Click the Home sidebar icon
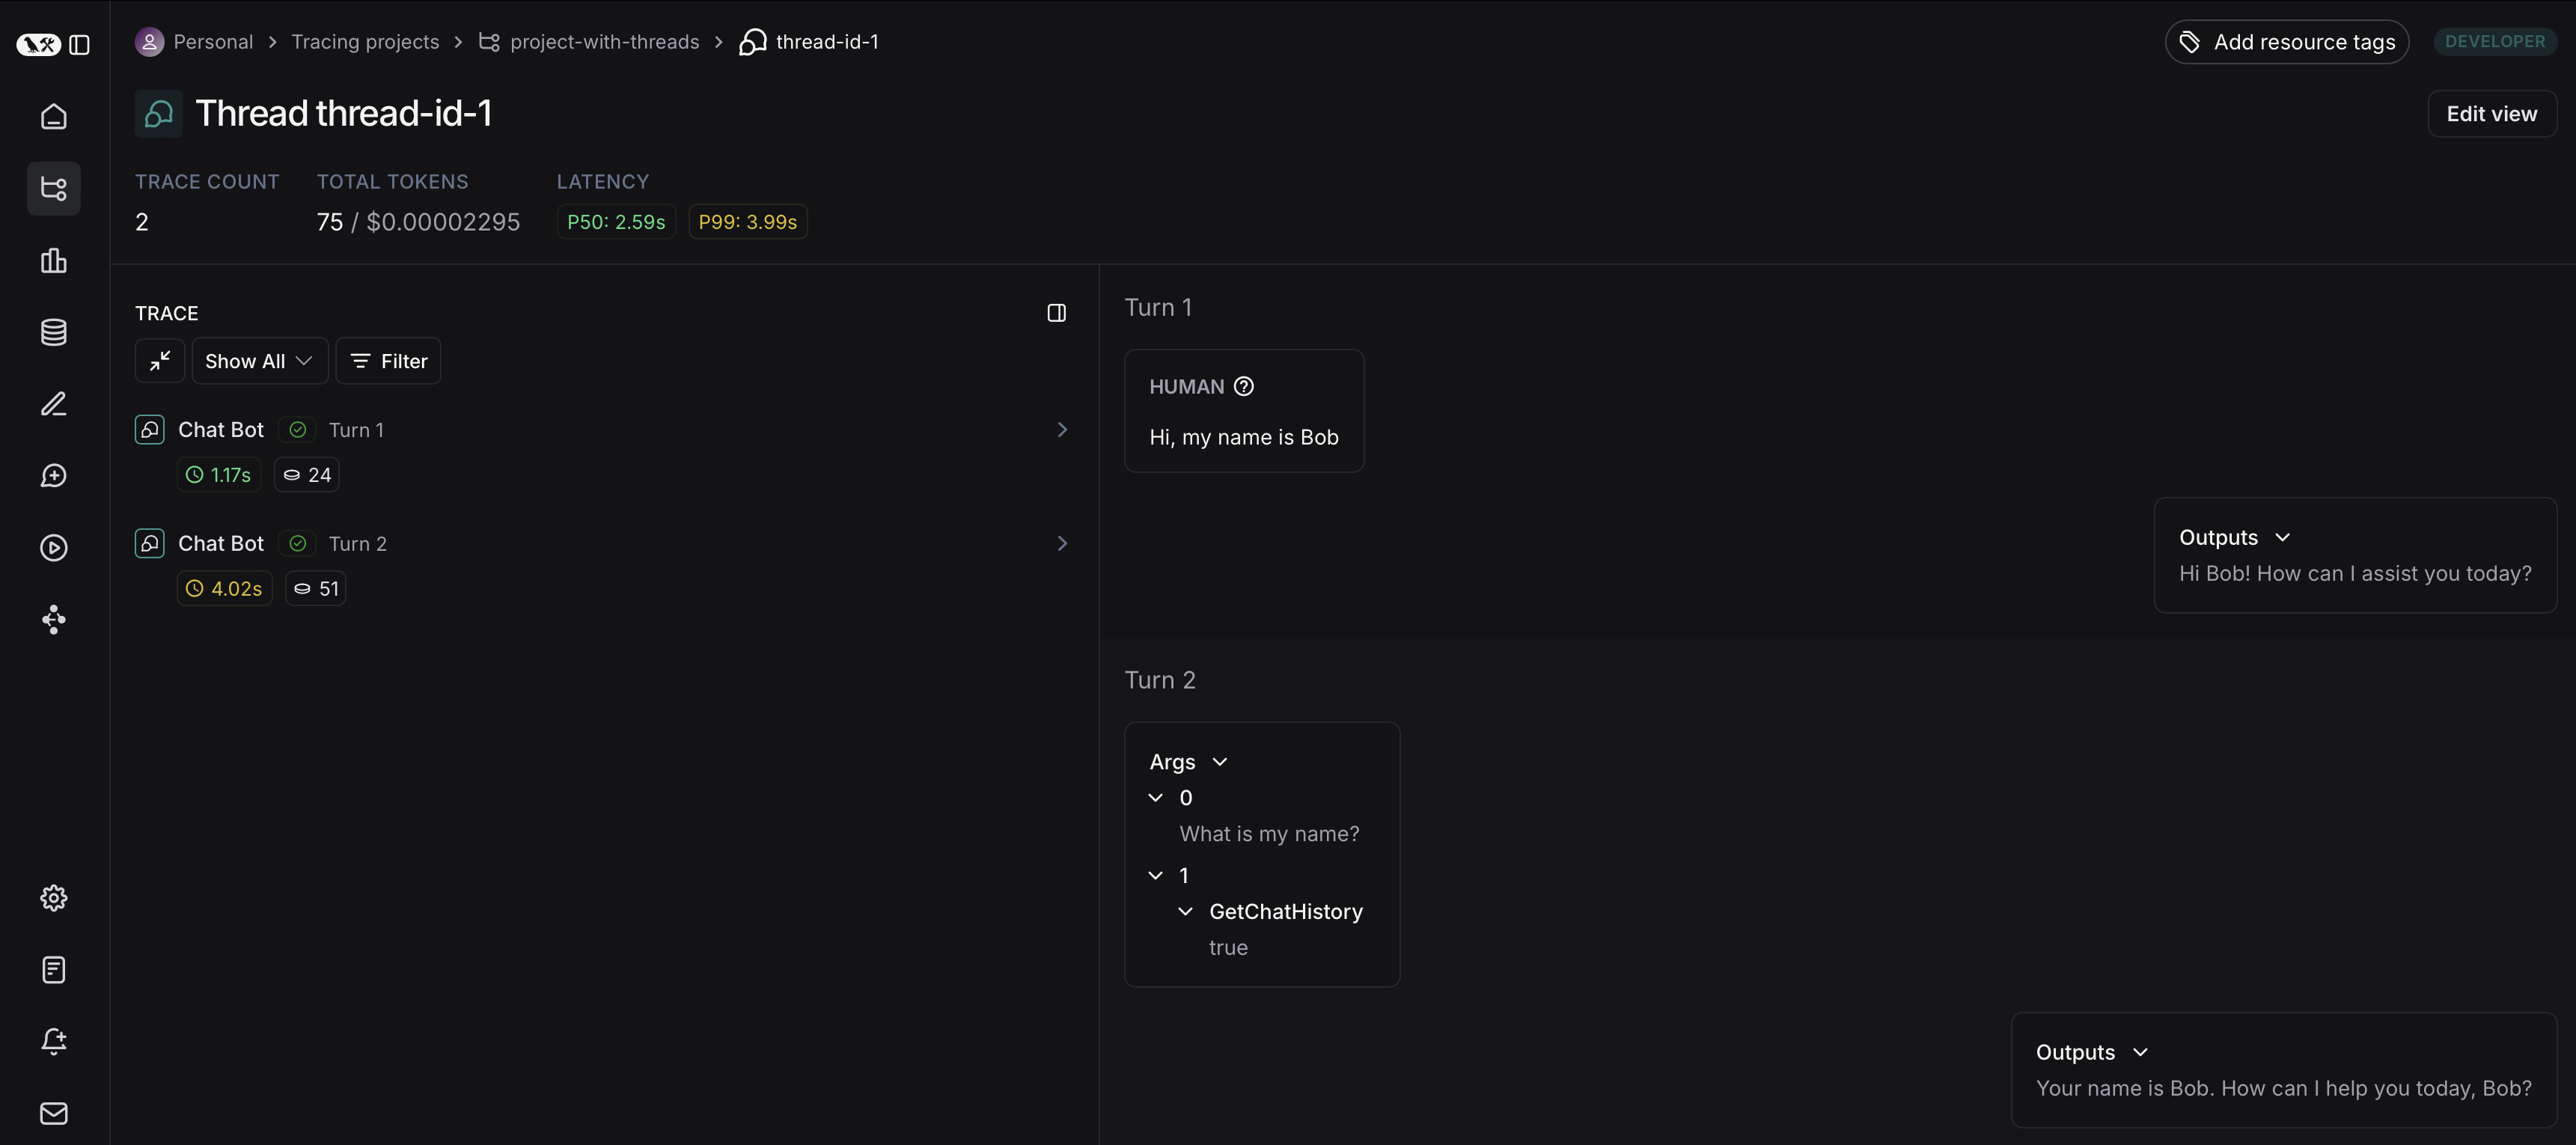2576x1145 pixels. pos(54,116)
